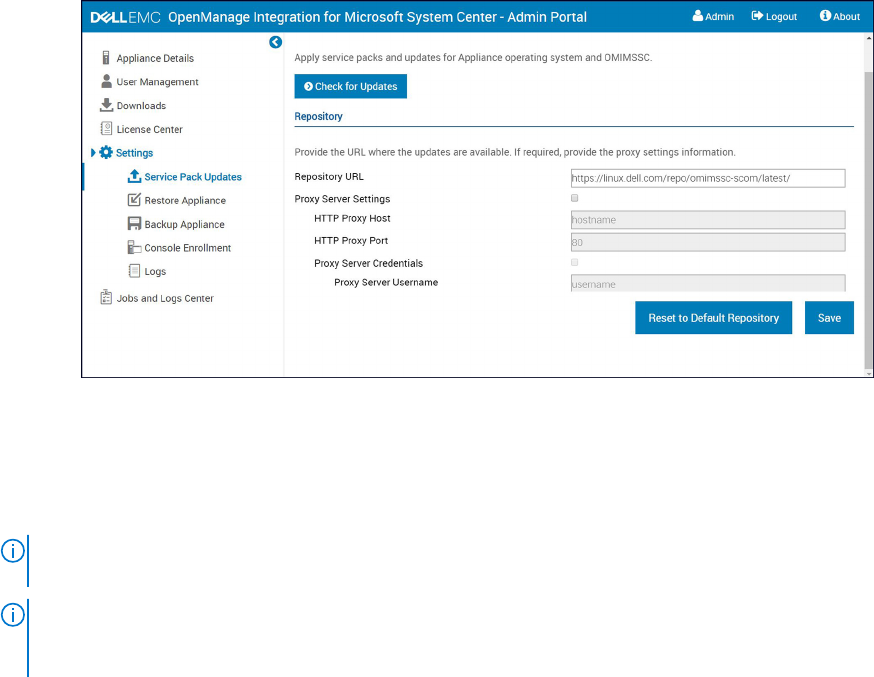Click the User Management person icon
Viewport: 874px width, 677px height.
point(106,81)
